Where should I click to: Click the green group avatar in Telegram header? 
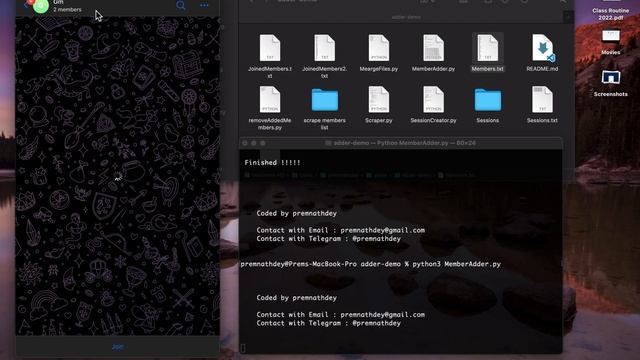click(41, 6)
